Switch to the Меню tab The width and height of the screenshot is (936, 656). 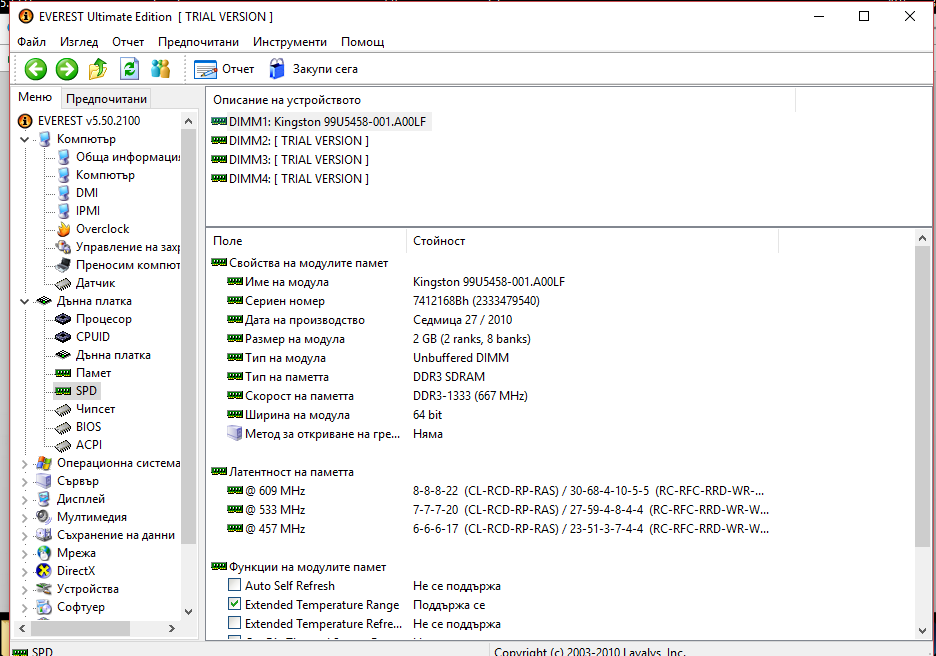coord(35,97)
